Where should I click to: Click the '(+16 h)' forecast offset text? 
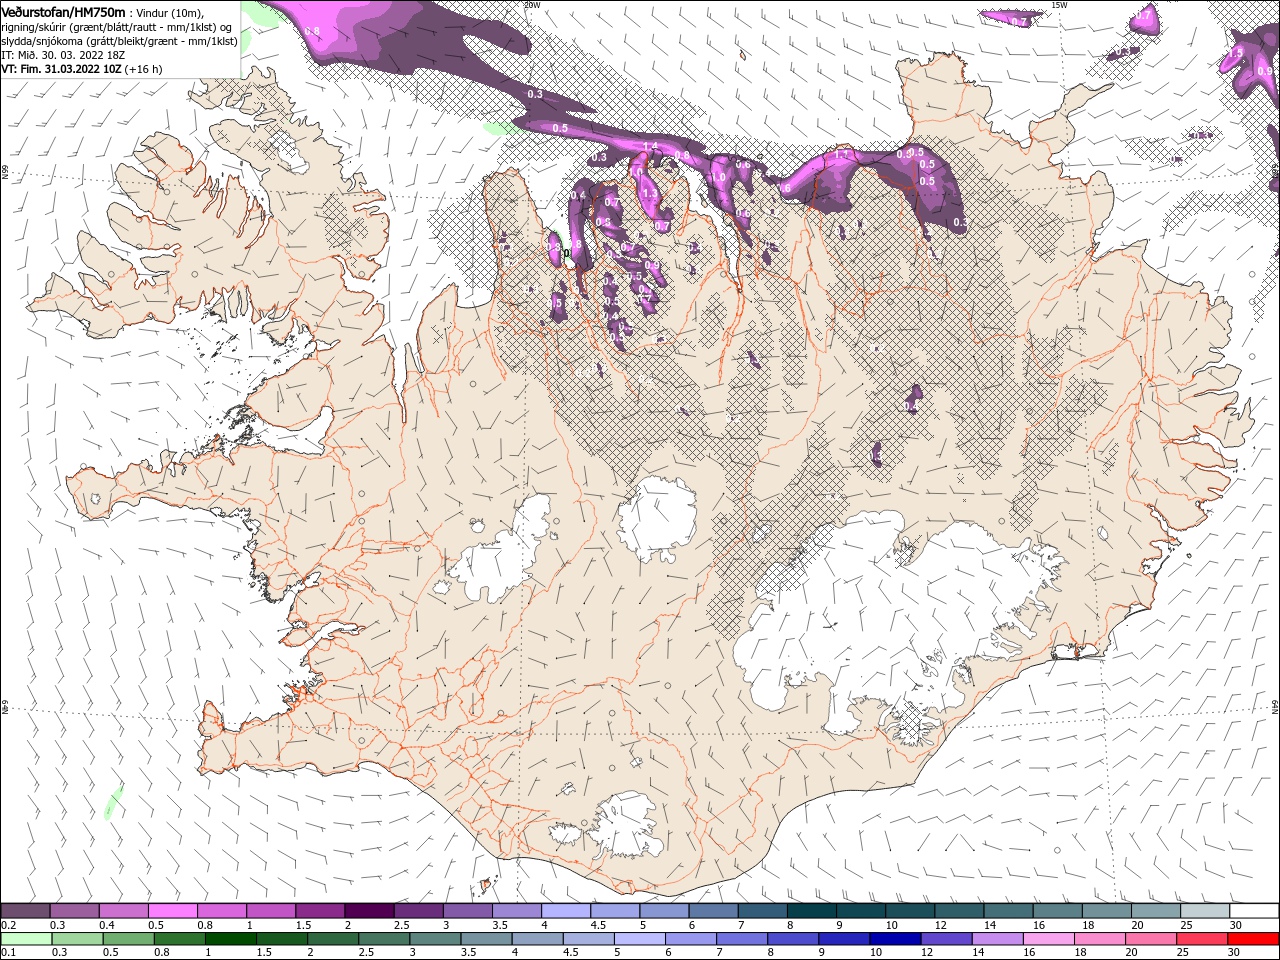143,69
